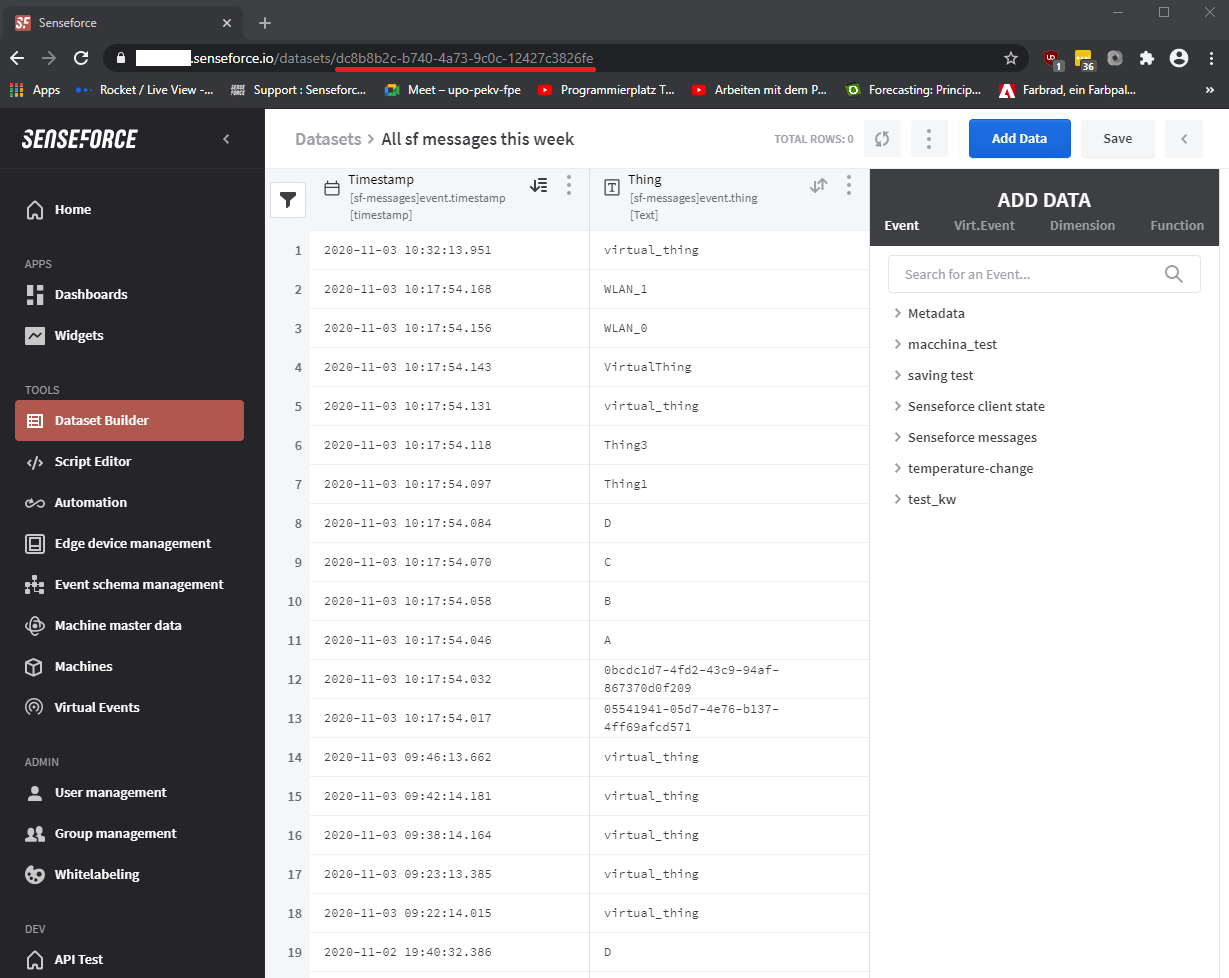Screen dimensions: 1229x978
Task: Show more bookmarks with the chevron
Action: tap(1210, 90)
